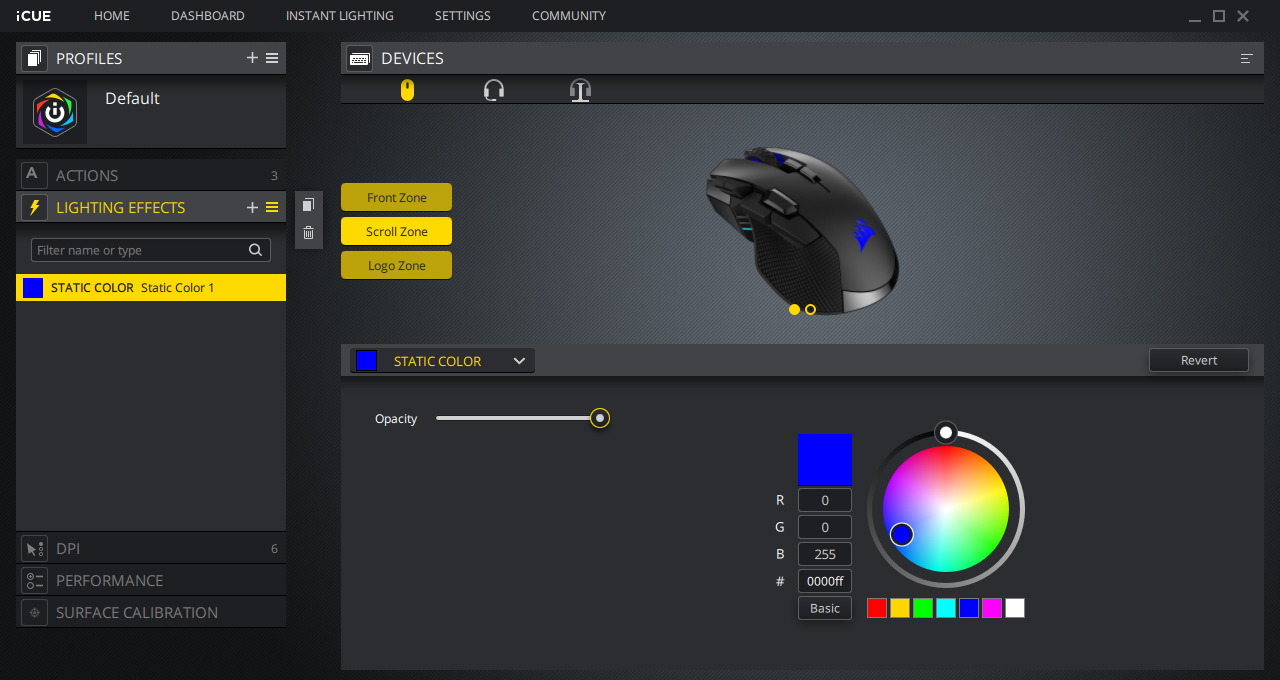The image size is (1280, 680).
Task: Open the Devices panel options menu
Action: pos(1247,58)
